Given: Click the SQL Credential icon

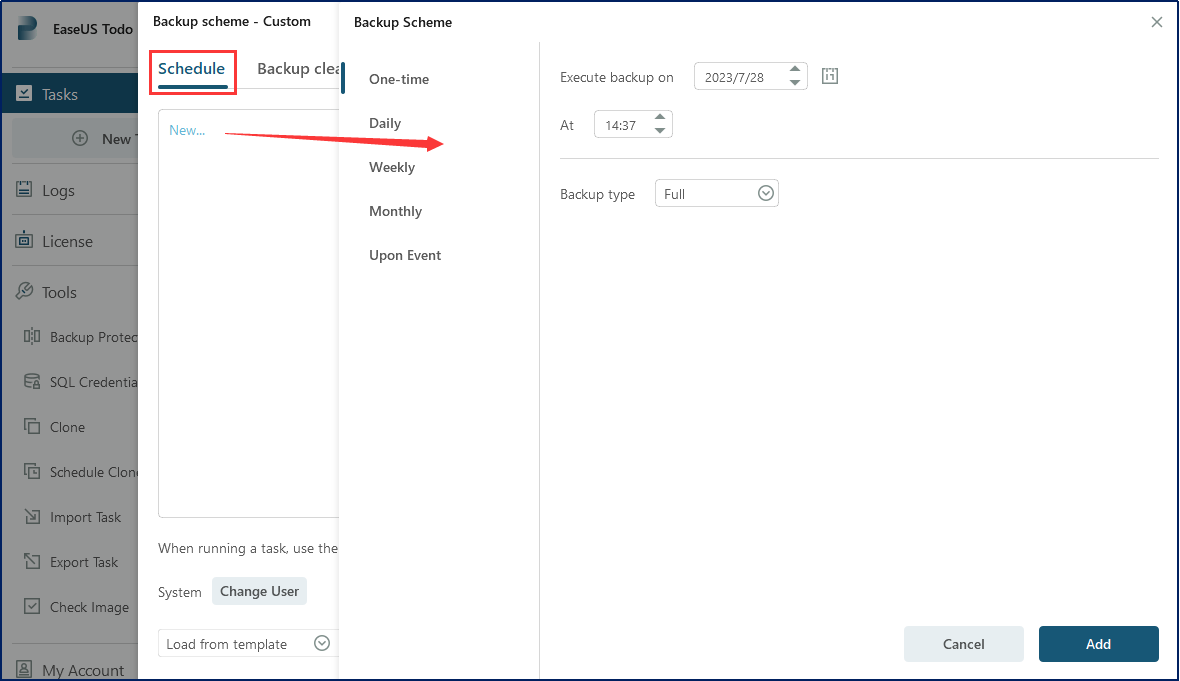Looking at the screenshot, I should [32, 382].
